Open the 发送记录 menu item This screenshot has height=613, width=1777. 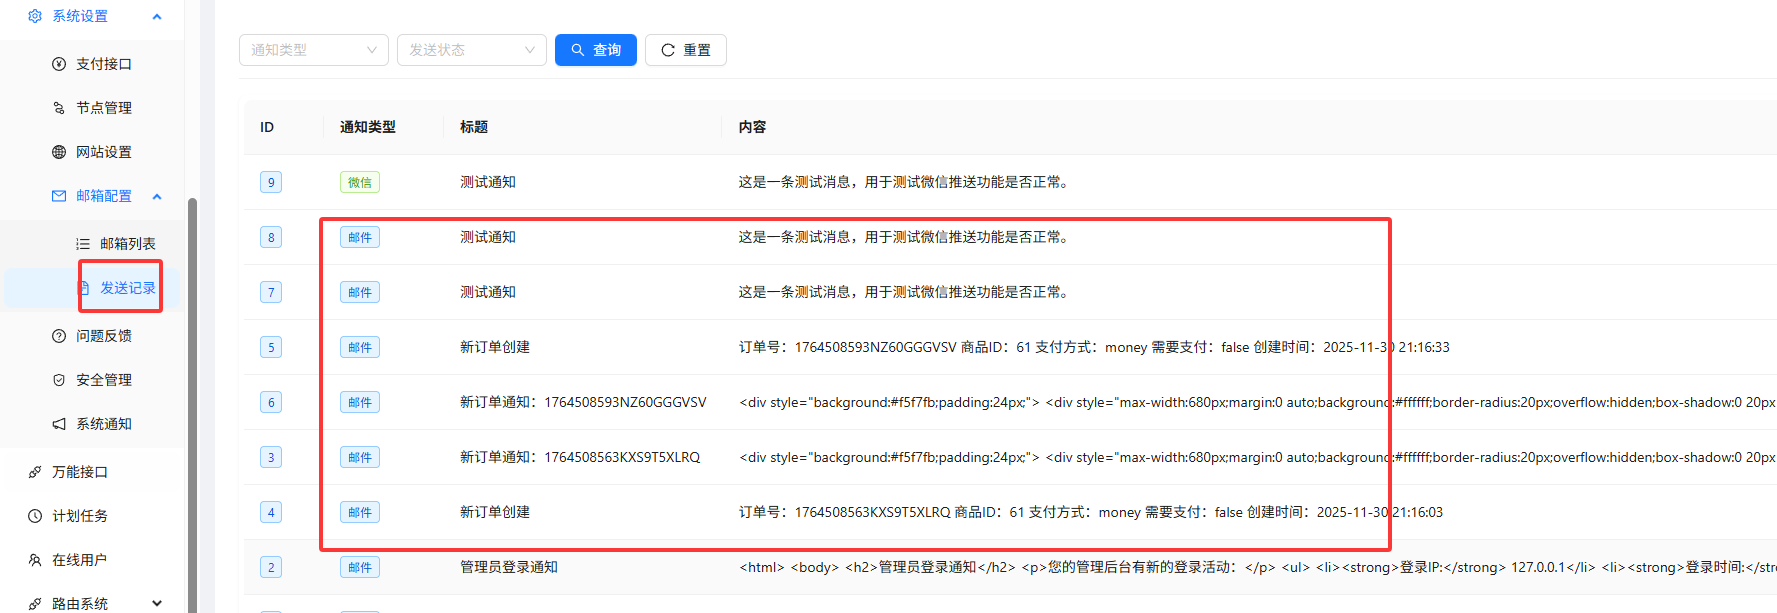coord(127,288)
